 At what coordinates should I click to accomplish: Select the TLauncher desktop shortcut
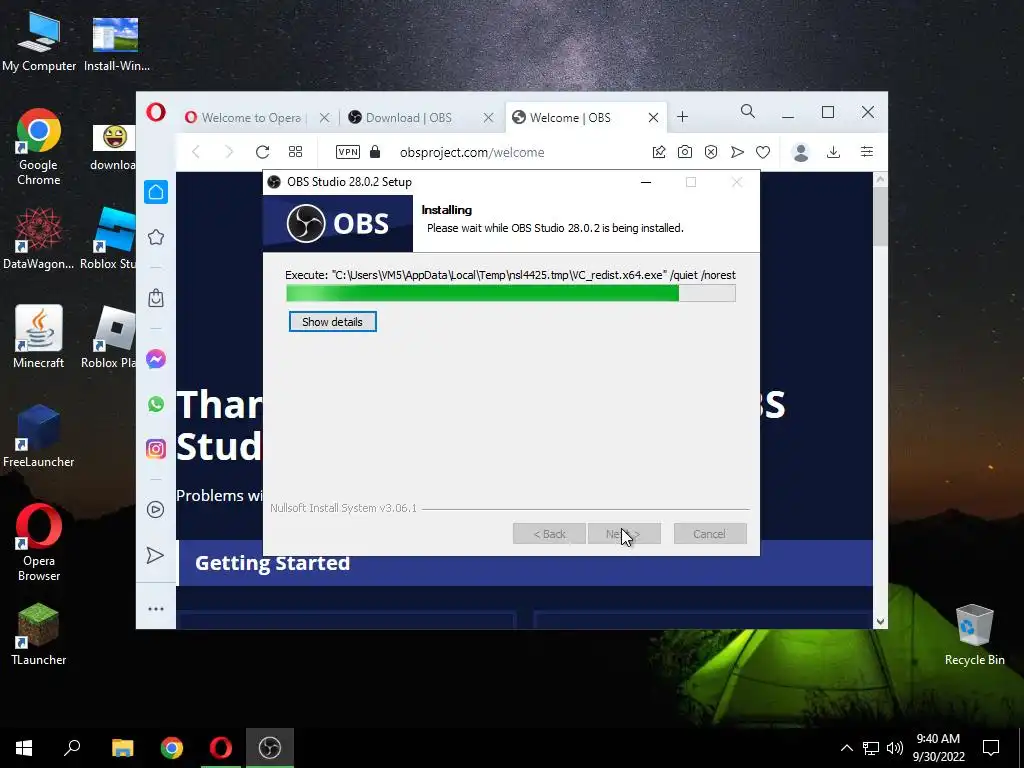tap(39, 634)
